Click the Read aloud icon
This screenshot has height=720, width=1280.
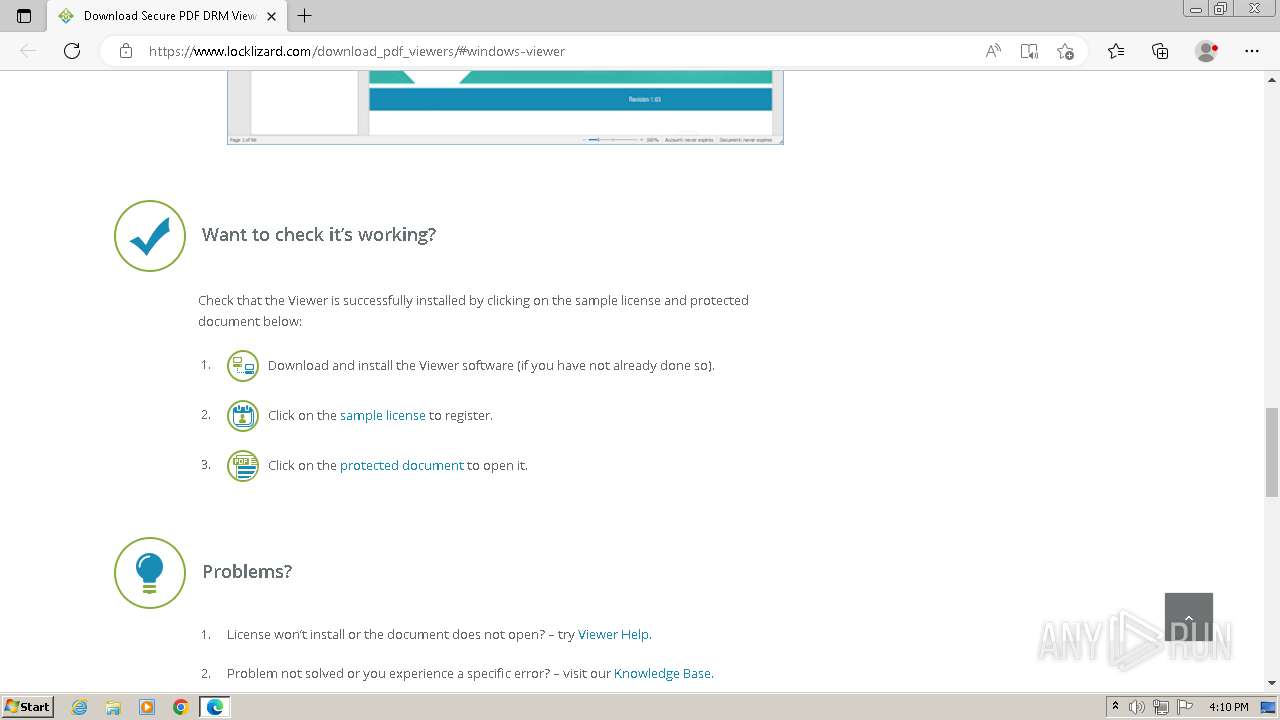click(x=993, y=51)
